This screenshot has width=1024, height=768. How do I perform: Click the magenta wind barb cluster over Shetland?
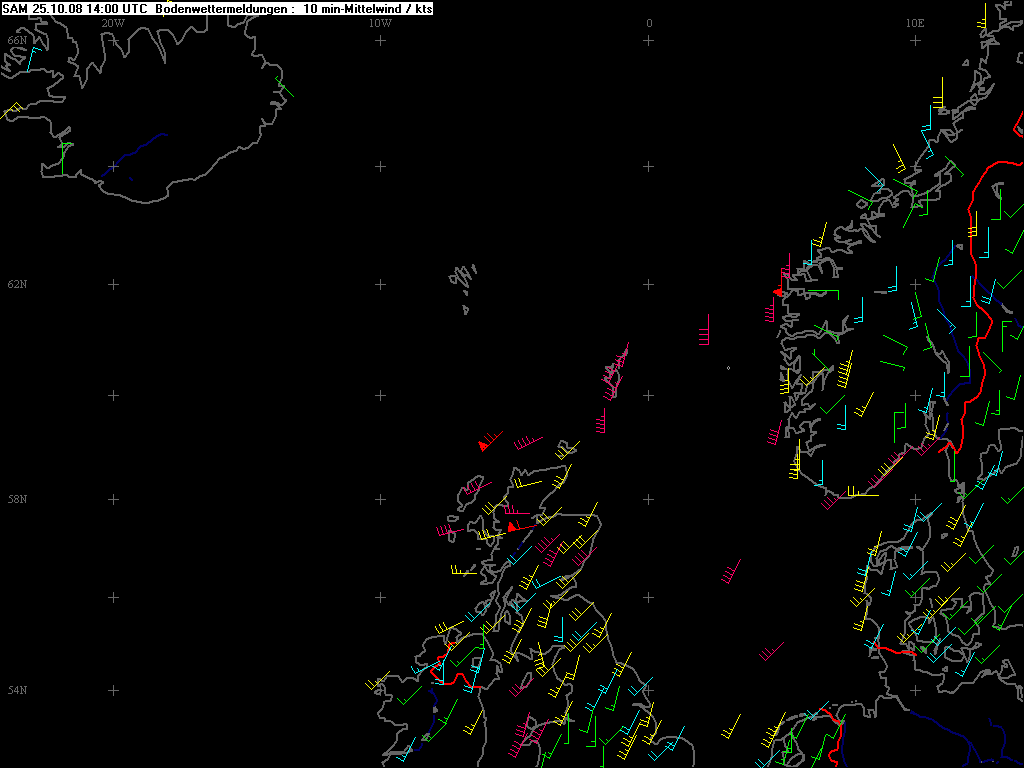[615, 372]
